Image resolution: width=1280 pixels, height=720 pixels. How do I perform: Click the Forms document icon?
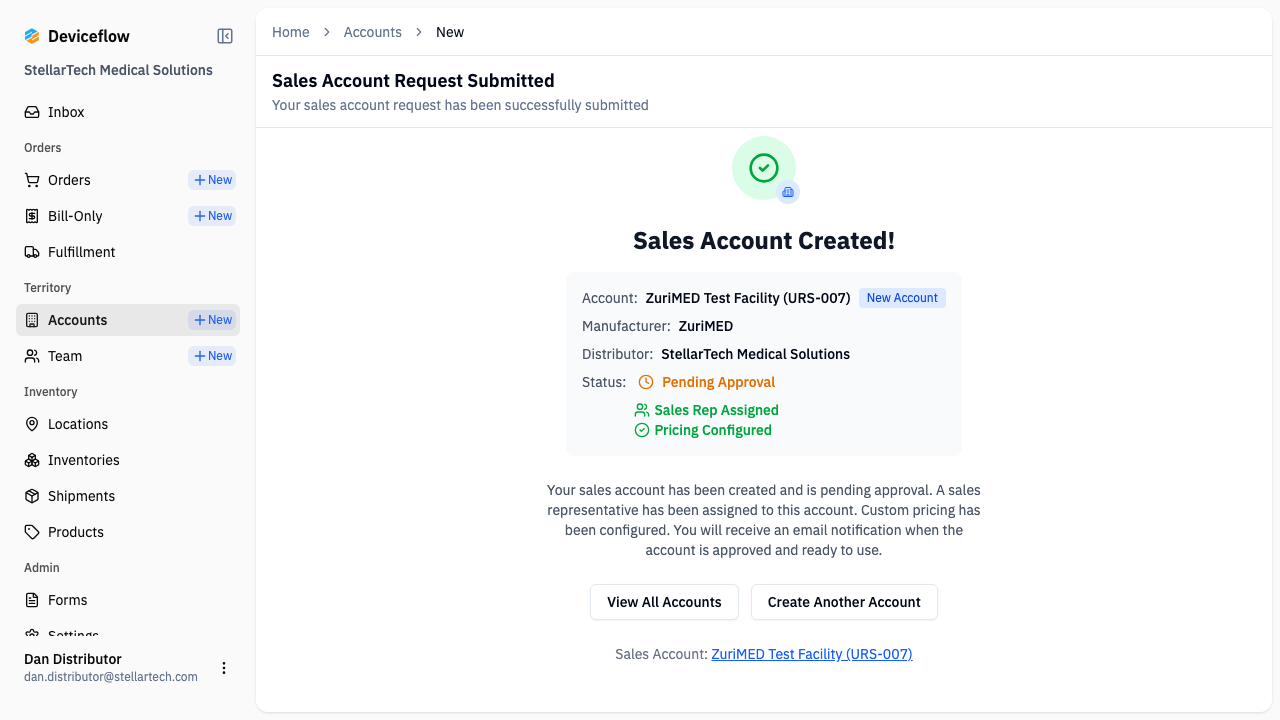tap(31, 600)
